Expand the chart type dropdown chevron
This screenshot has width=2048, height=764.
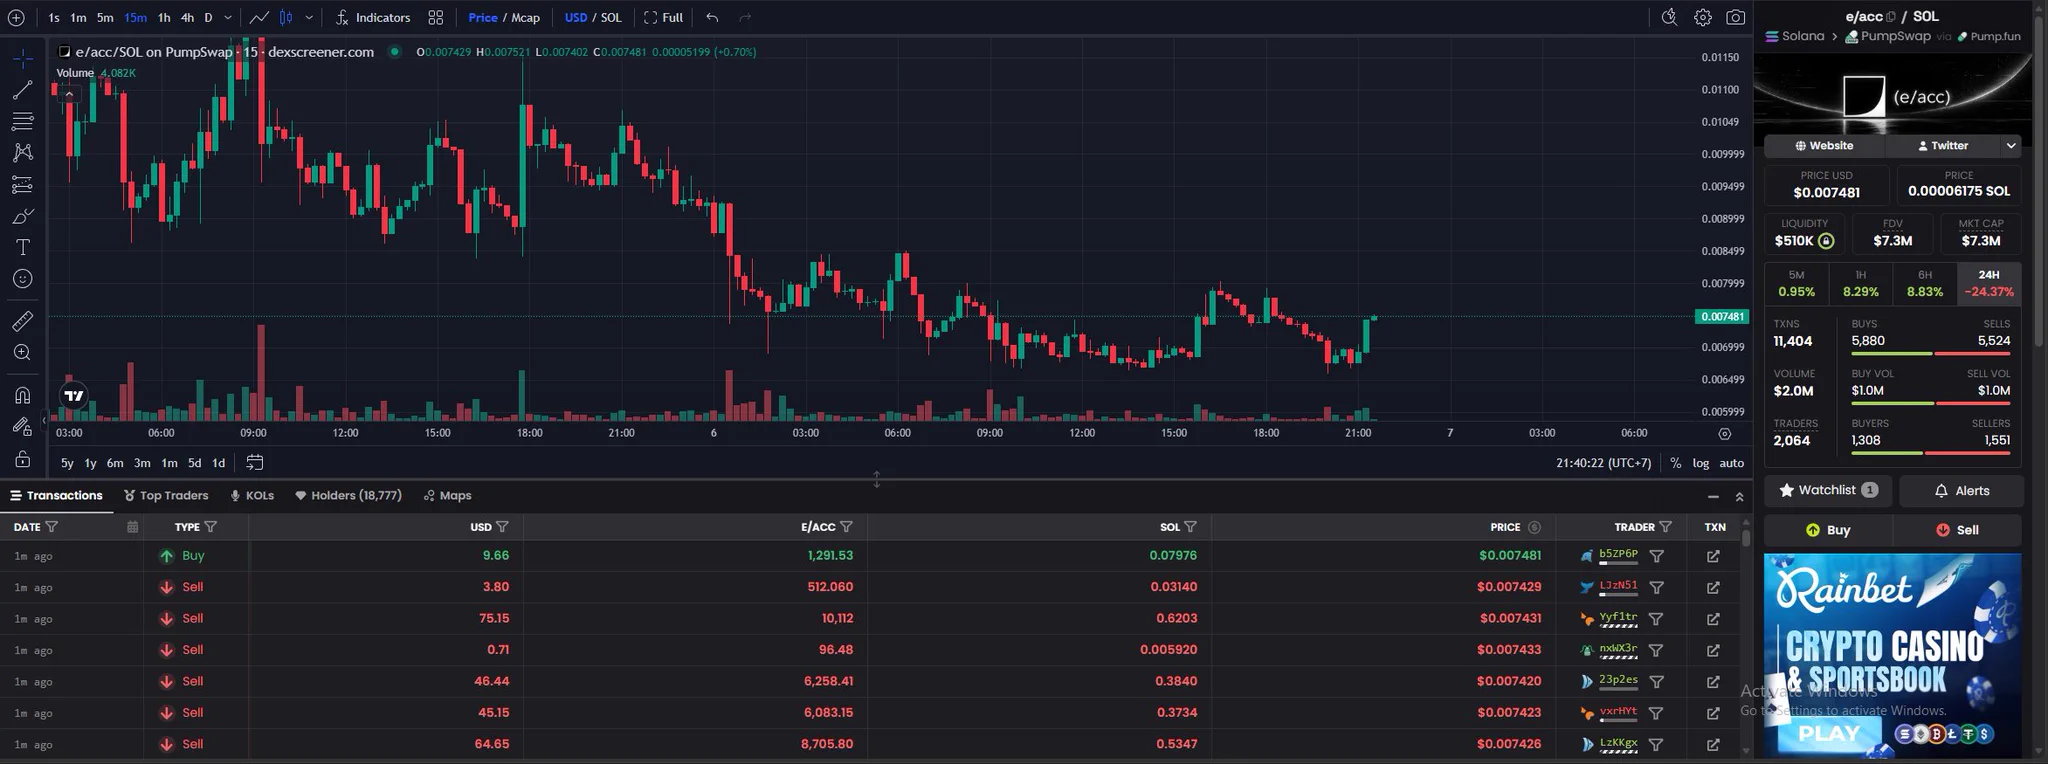coord(309,17)
